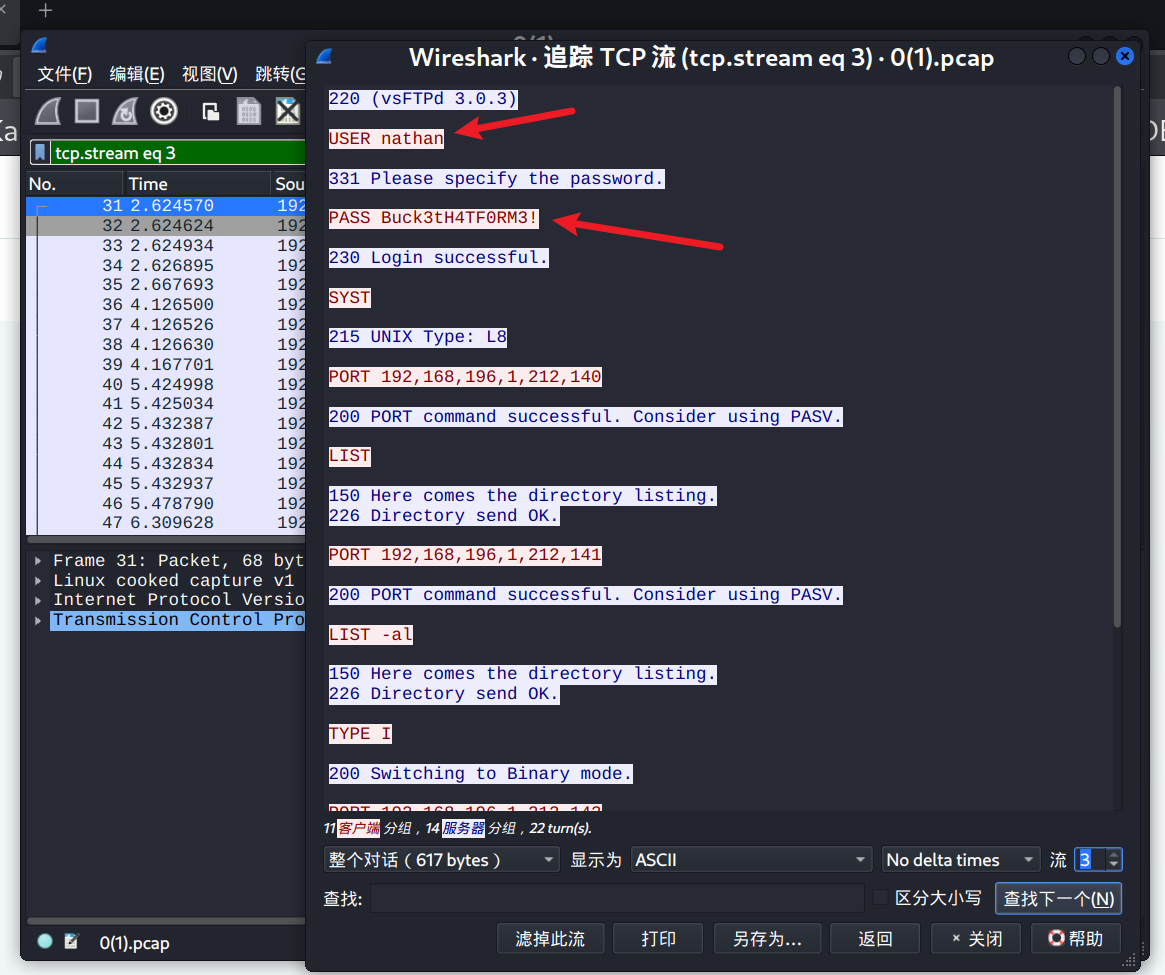Open capture options gear icon
This screenshot has height=975, width=1165.
[x=164, y=111]
